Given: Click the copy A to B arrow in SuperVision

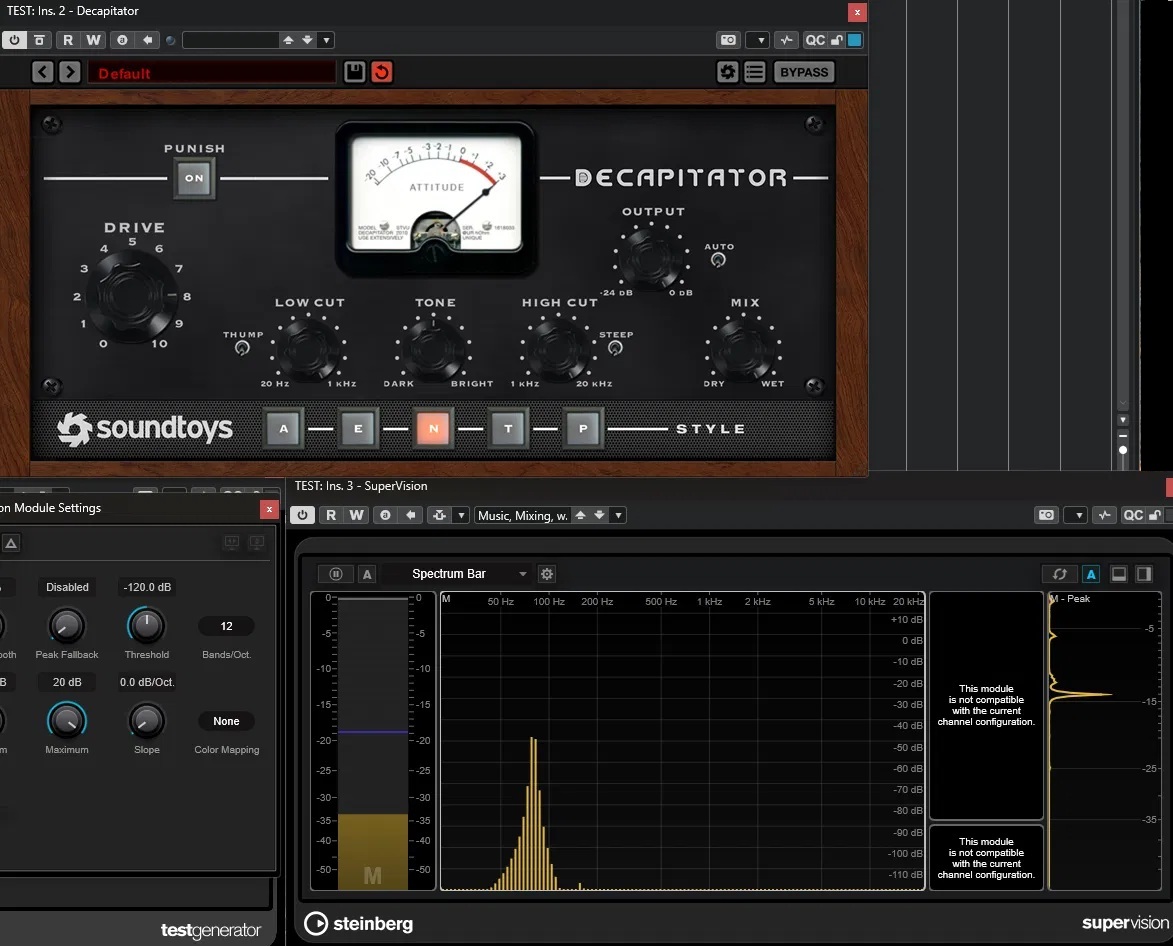Looking at the screenshot, I should pyautogui.click(x=411, y=515).
